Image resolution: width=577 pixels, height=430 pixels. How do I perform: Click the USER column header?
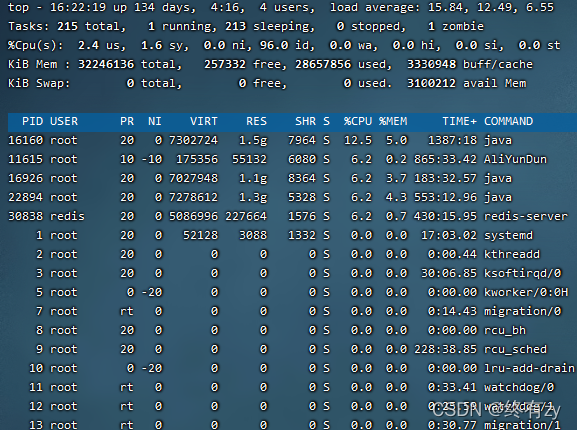click(64, 121)
